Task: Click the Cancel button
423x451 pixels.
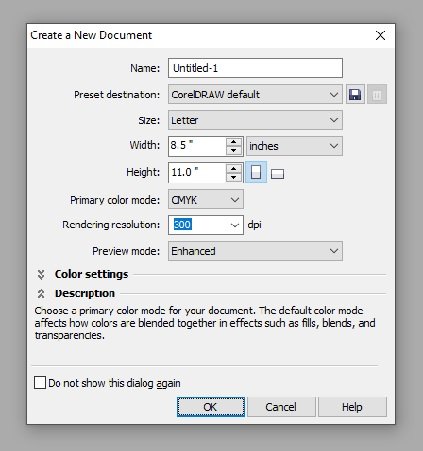Action: [x=281, y=407]
